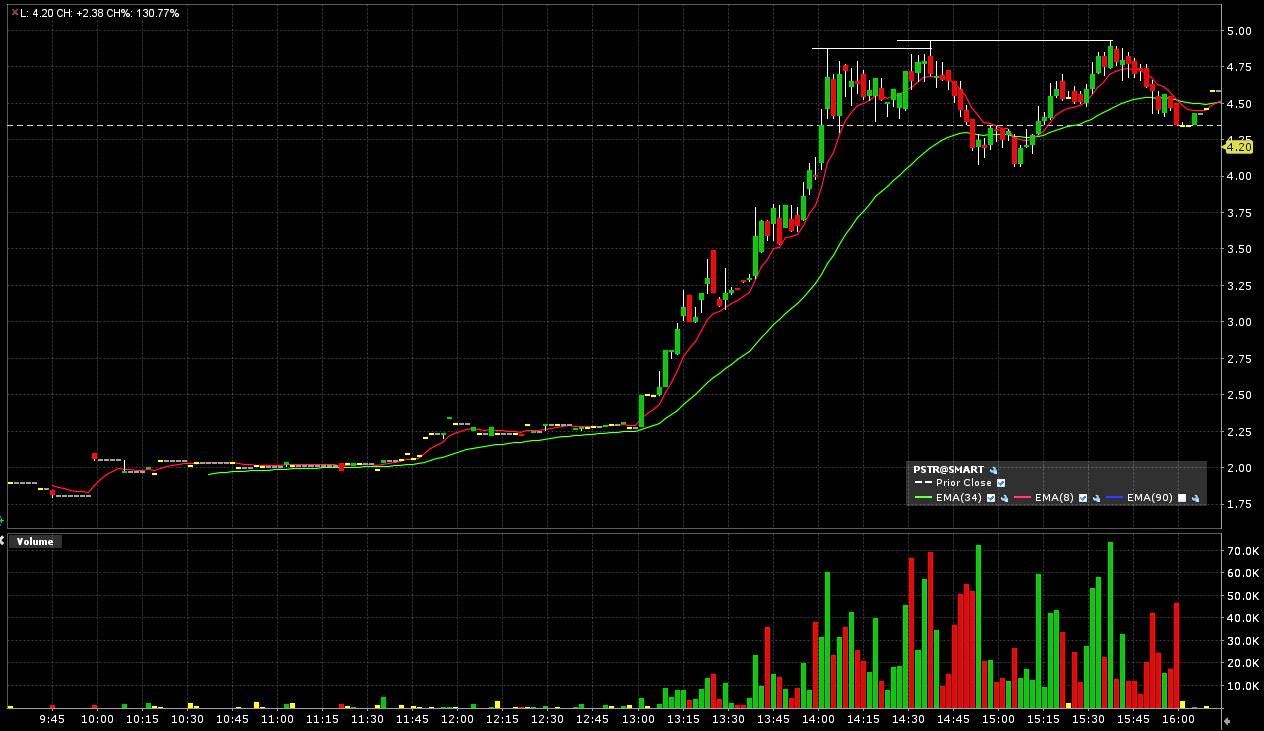The width and height of the screenshot is (1264, 731).
Task: Click the yellow 4.20 last price tag
Action: 1238,147
